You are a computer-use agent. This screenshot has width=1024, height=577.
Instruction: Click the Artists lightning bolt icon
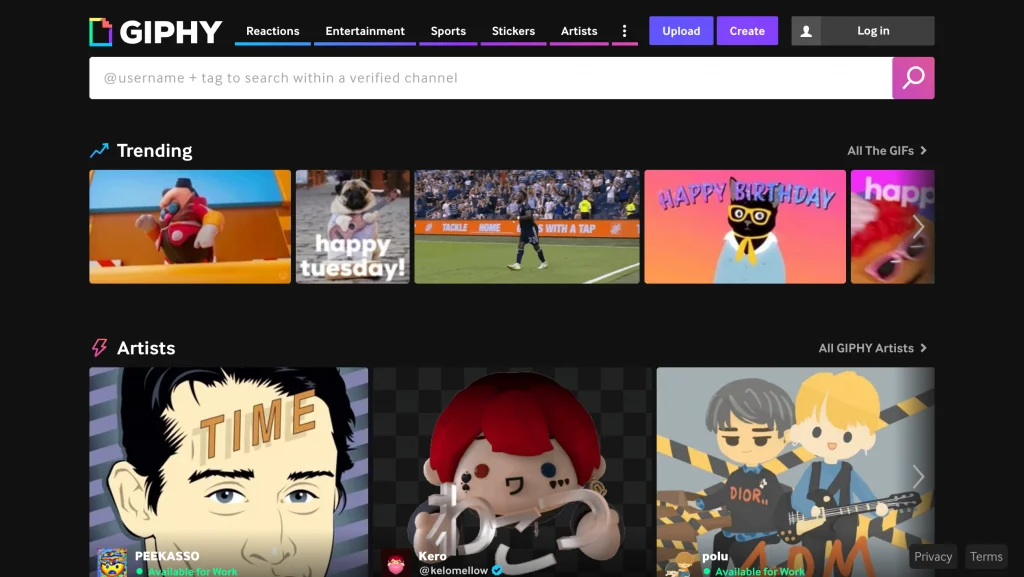tap(99, 347)
